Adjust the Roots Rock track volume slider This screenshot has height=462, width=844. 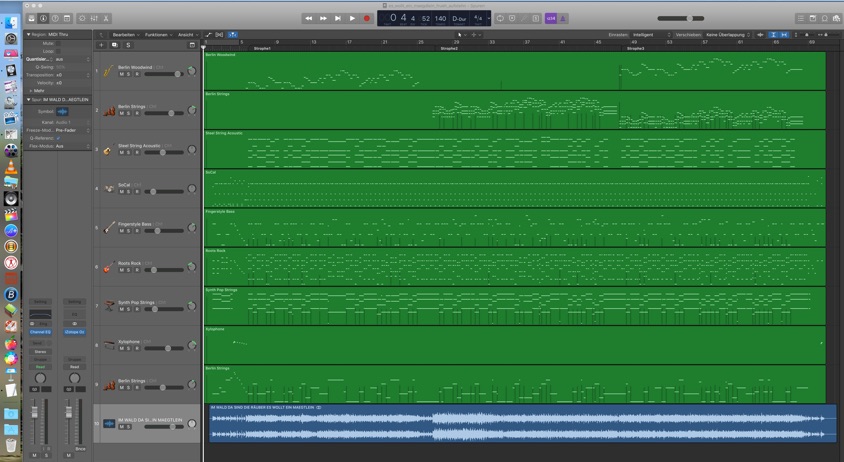coord(164,270)
